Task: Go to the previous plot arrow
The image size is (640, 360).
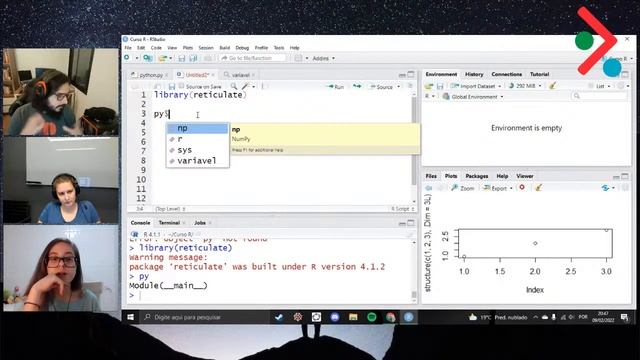Action: (x=429, y=188)
